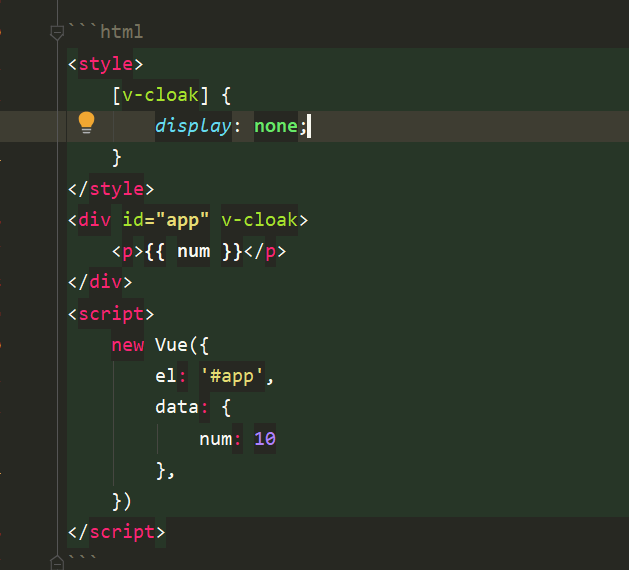This screenshot has height=570, width=629.
Task: Collapse the code fence at ```html
Action: click(57, 32)
